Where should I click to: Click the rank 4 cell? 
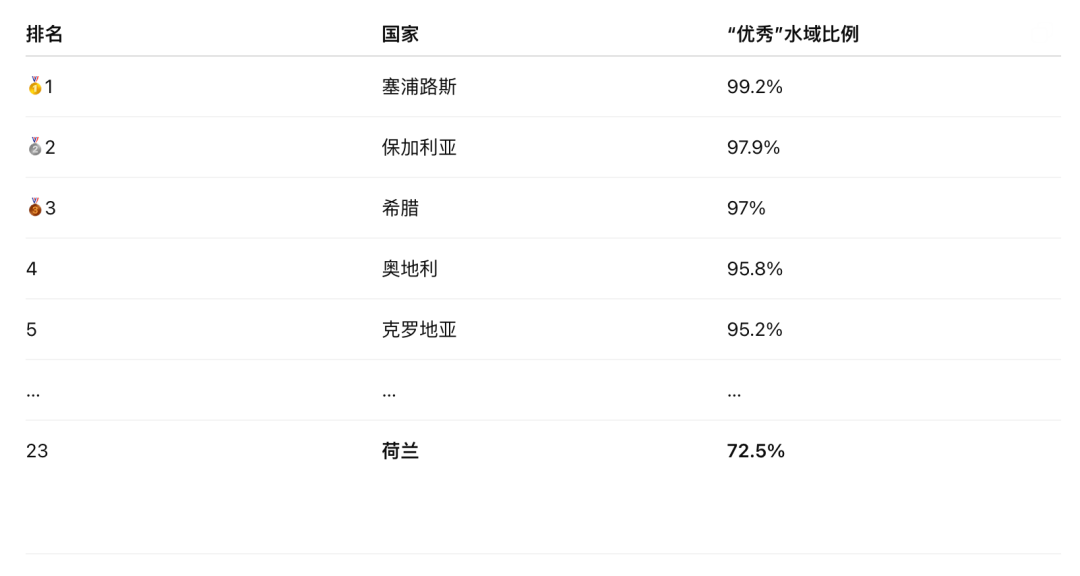coord(32,269)
